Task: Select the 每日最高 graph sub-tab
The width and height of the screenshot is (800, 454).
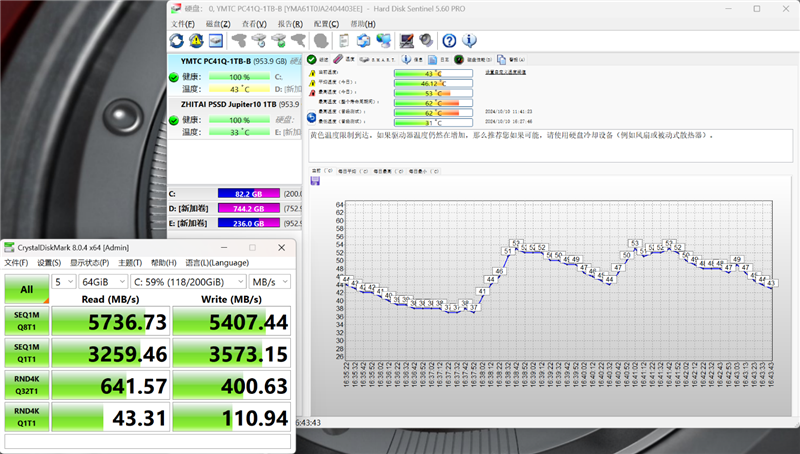Action: pyautogui.click(x=388, y=171)
